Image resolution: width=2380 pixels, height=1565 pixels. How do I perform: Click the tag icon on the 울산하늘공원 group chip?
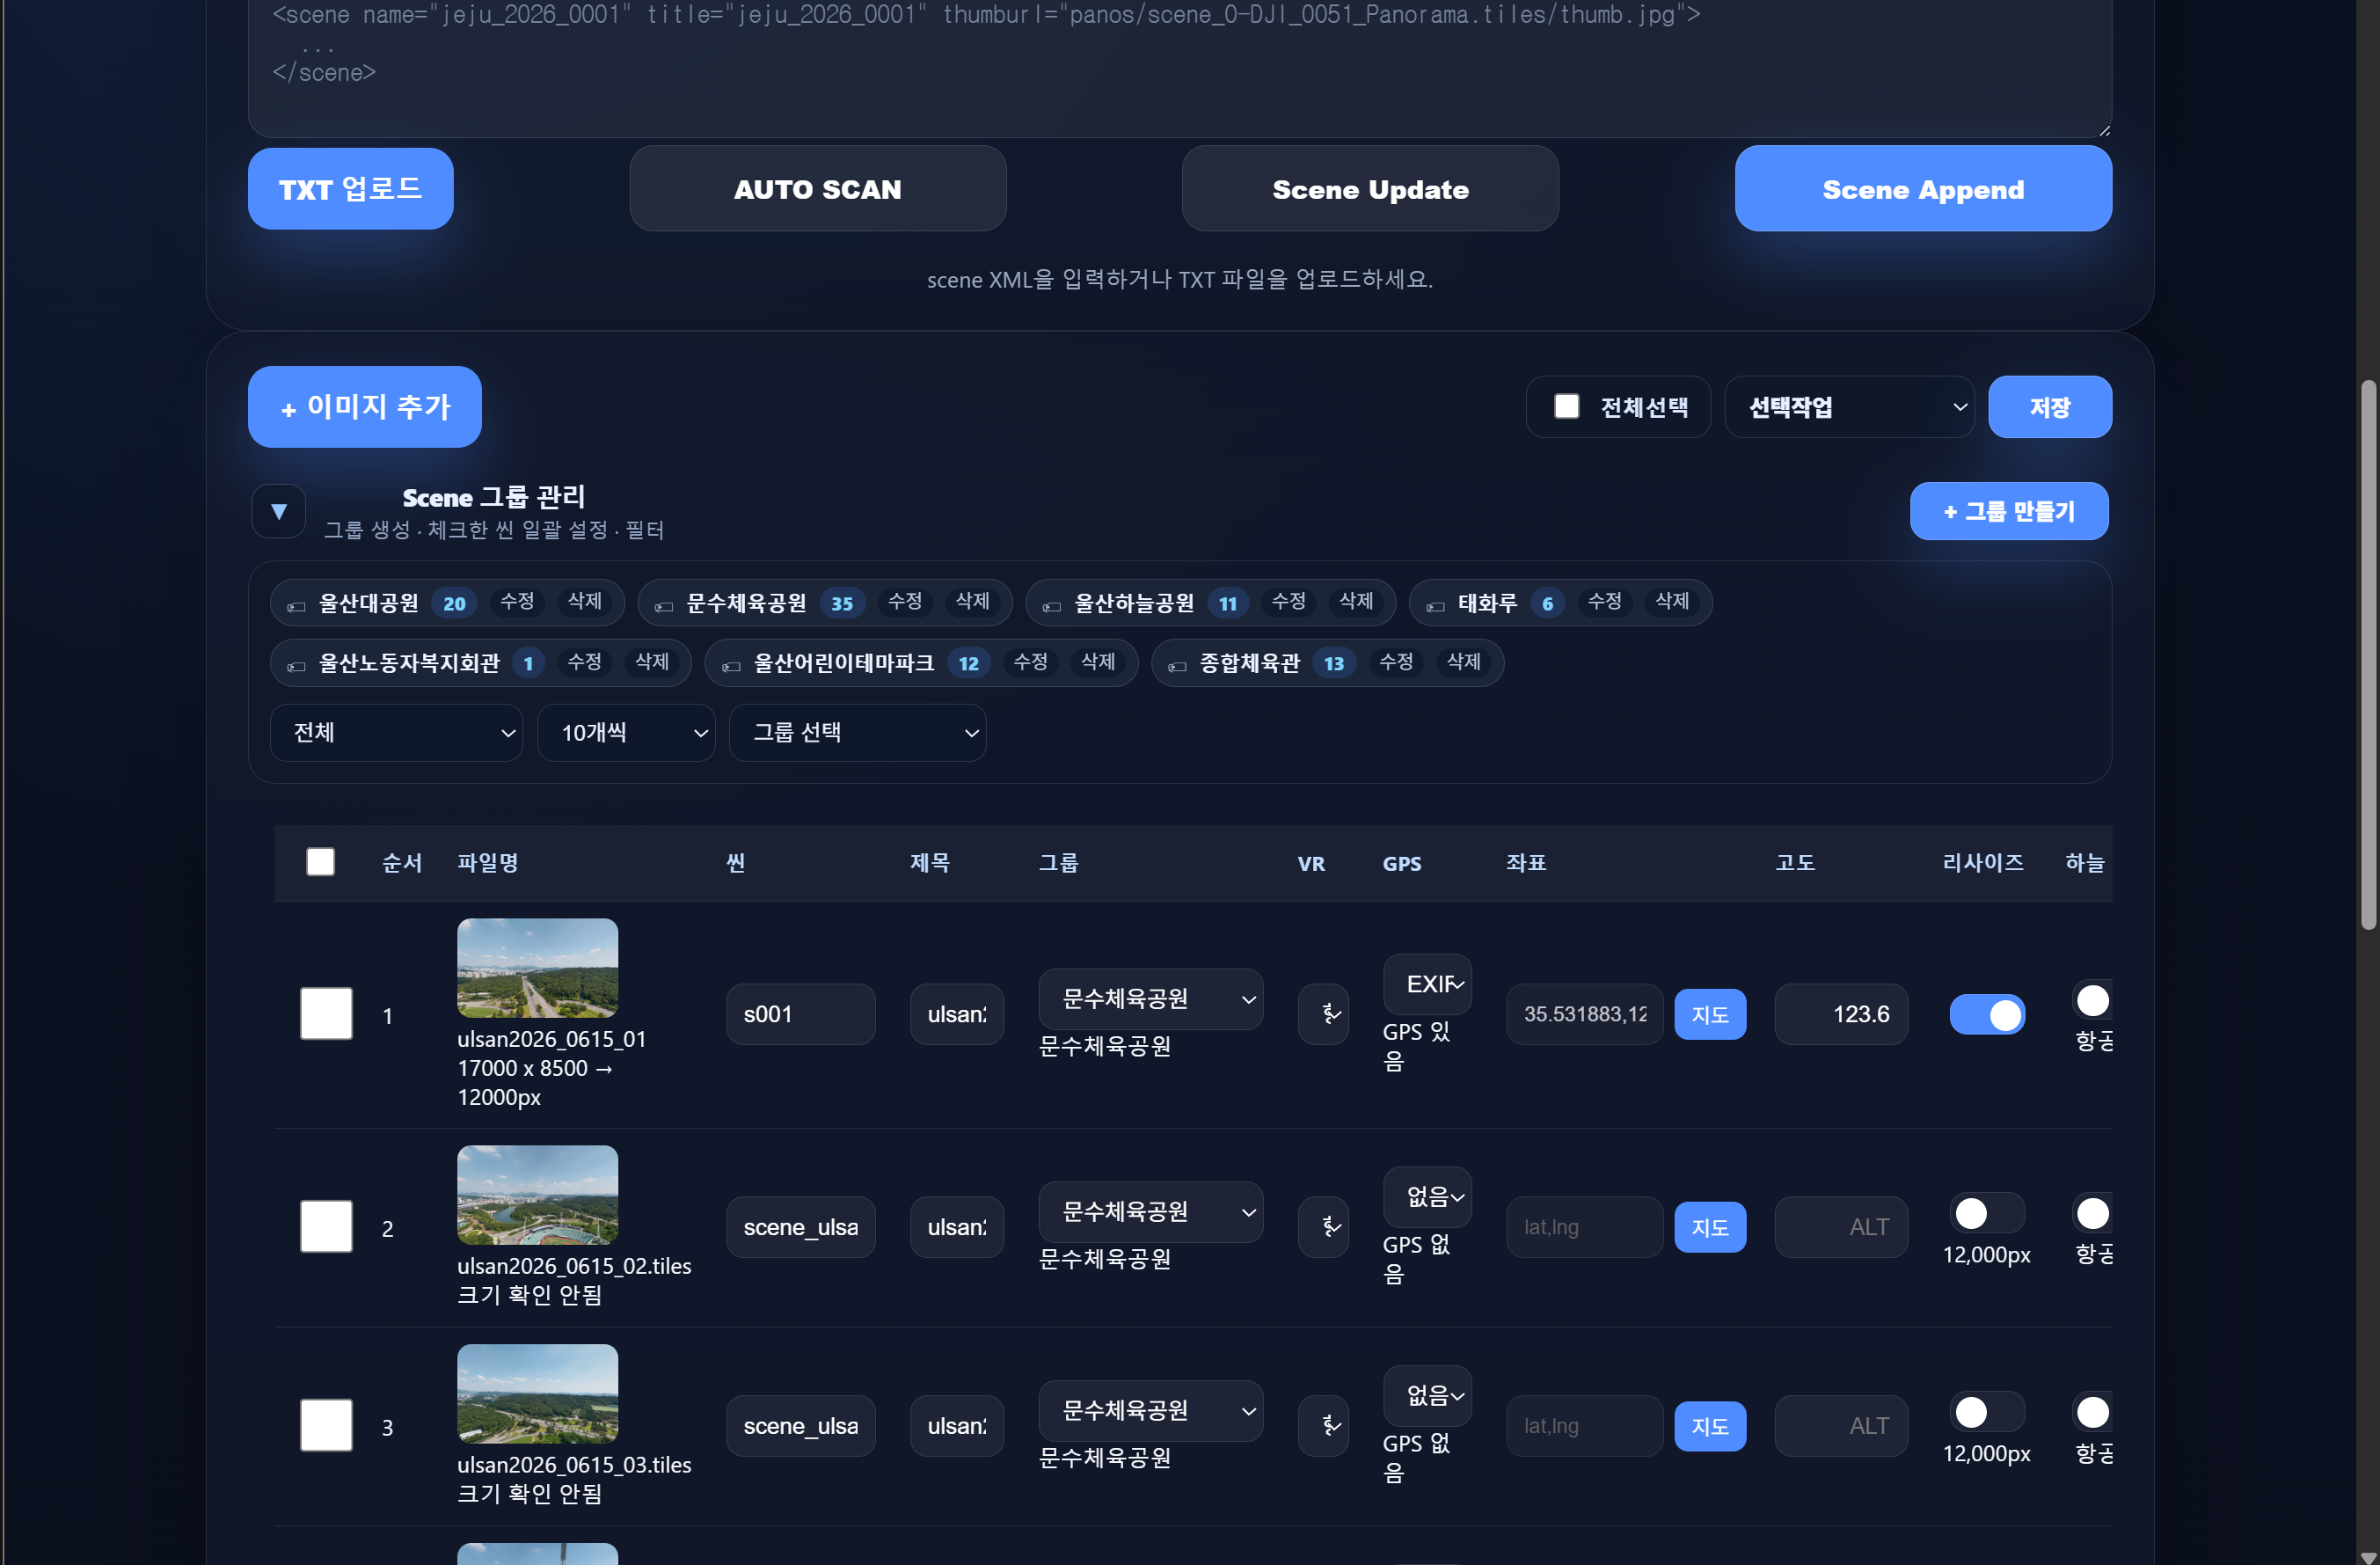(1052, 606)
